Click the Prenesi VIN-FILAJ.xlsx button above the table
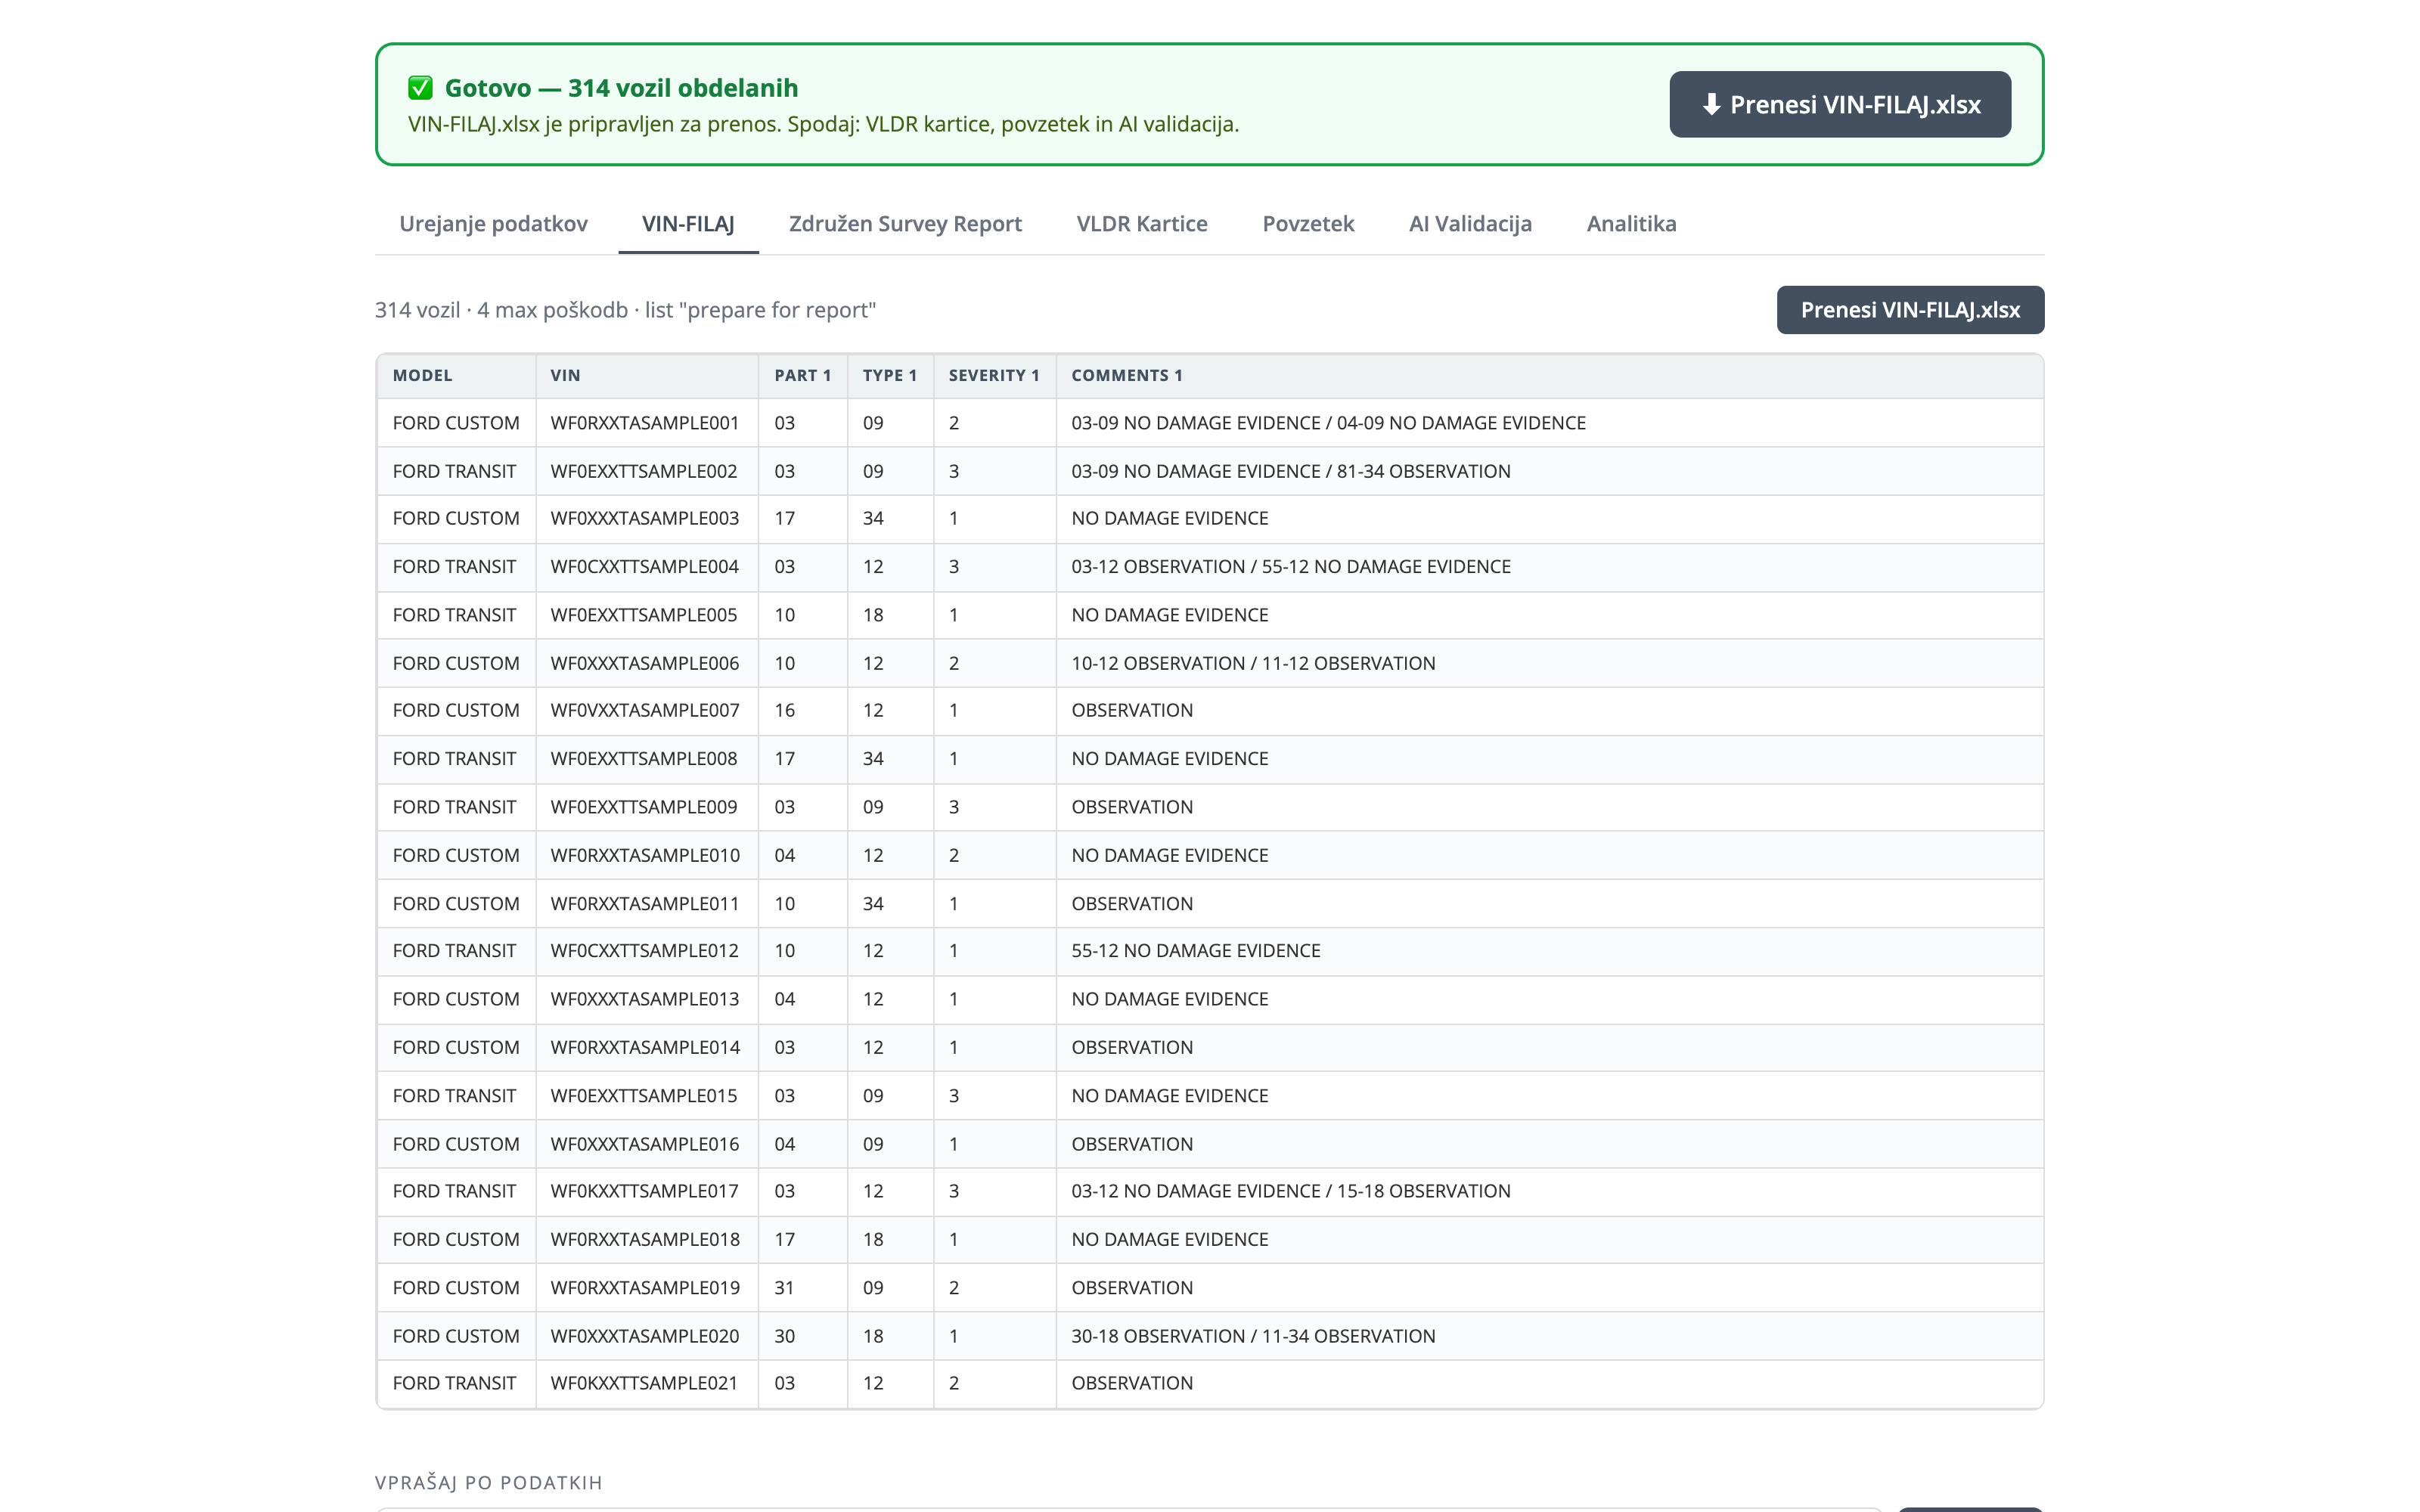The image size is (2420, 1512). (x=1910, y=310)
